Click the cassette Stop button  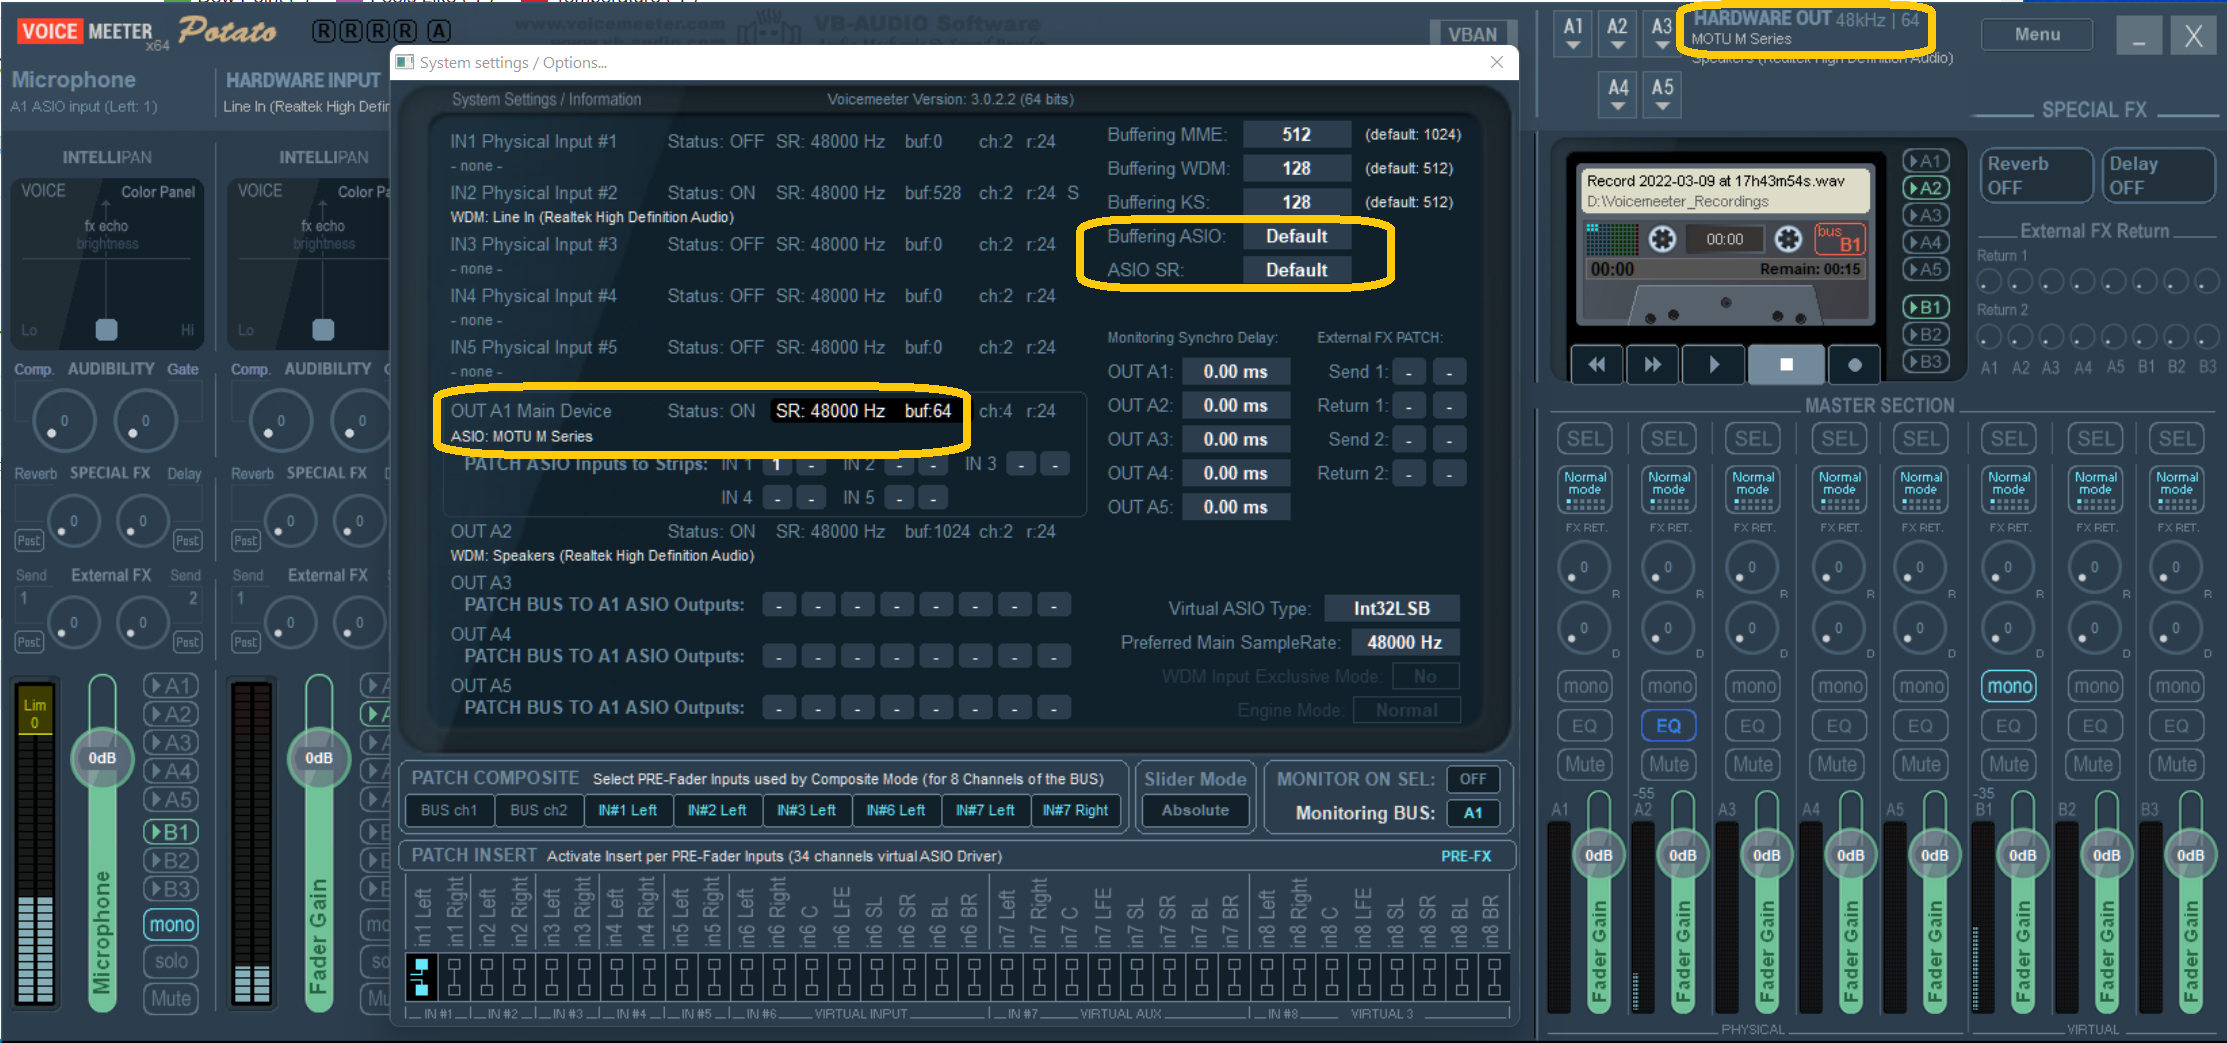1786,365
